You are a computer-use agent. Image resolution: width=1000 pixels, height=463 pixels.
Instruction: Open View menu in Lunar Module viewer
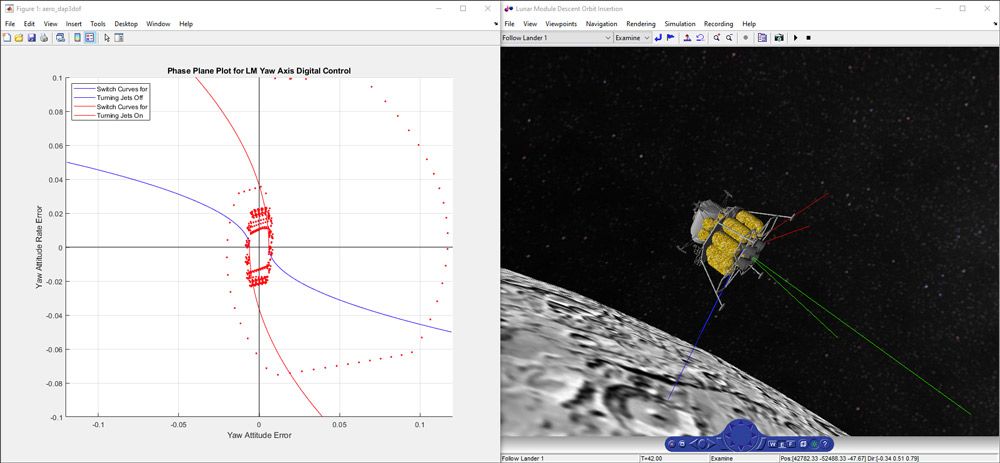point(530,24)
